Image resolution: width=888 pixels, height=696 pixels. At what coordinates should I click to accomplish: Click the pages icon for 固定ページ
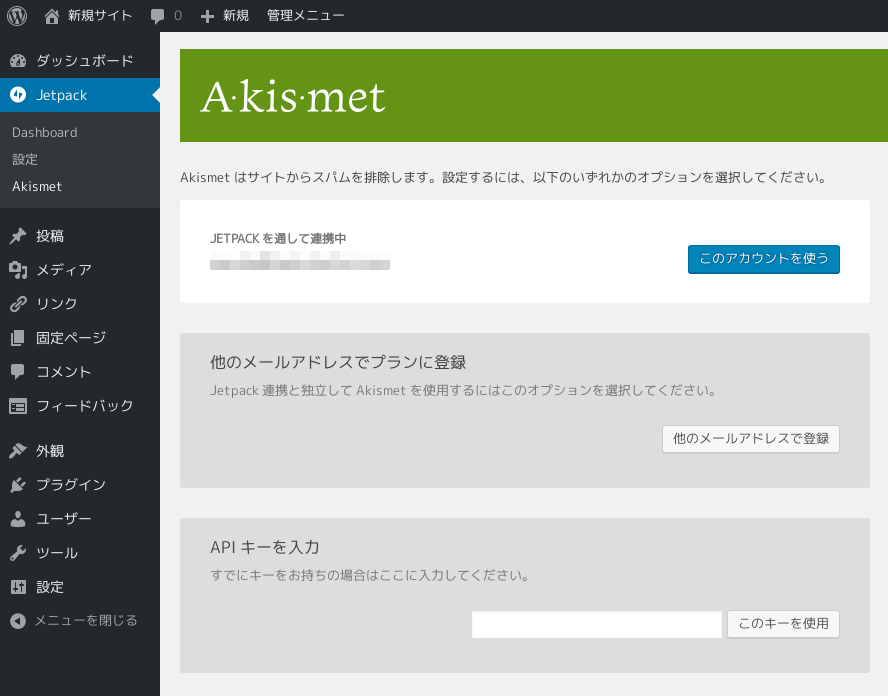pos(18,338)
